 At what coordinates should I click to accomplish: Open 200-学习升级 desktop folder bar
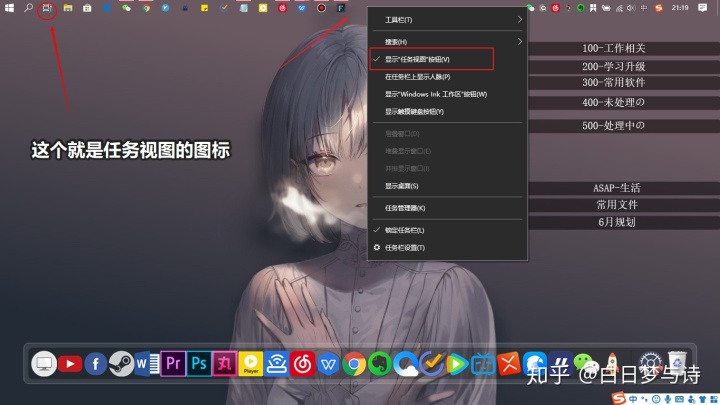coord(624,67)
